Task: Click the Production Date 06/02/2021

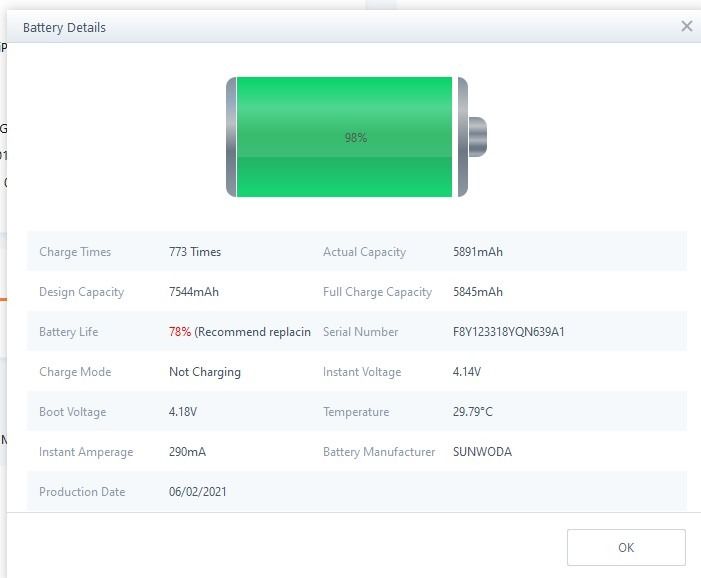Action: [198, 492]
